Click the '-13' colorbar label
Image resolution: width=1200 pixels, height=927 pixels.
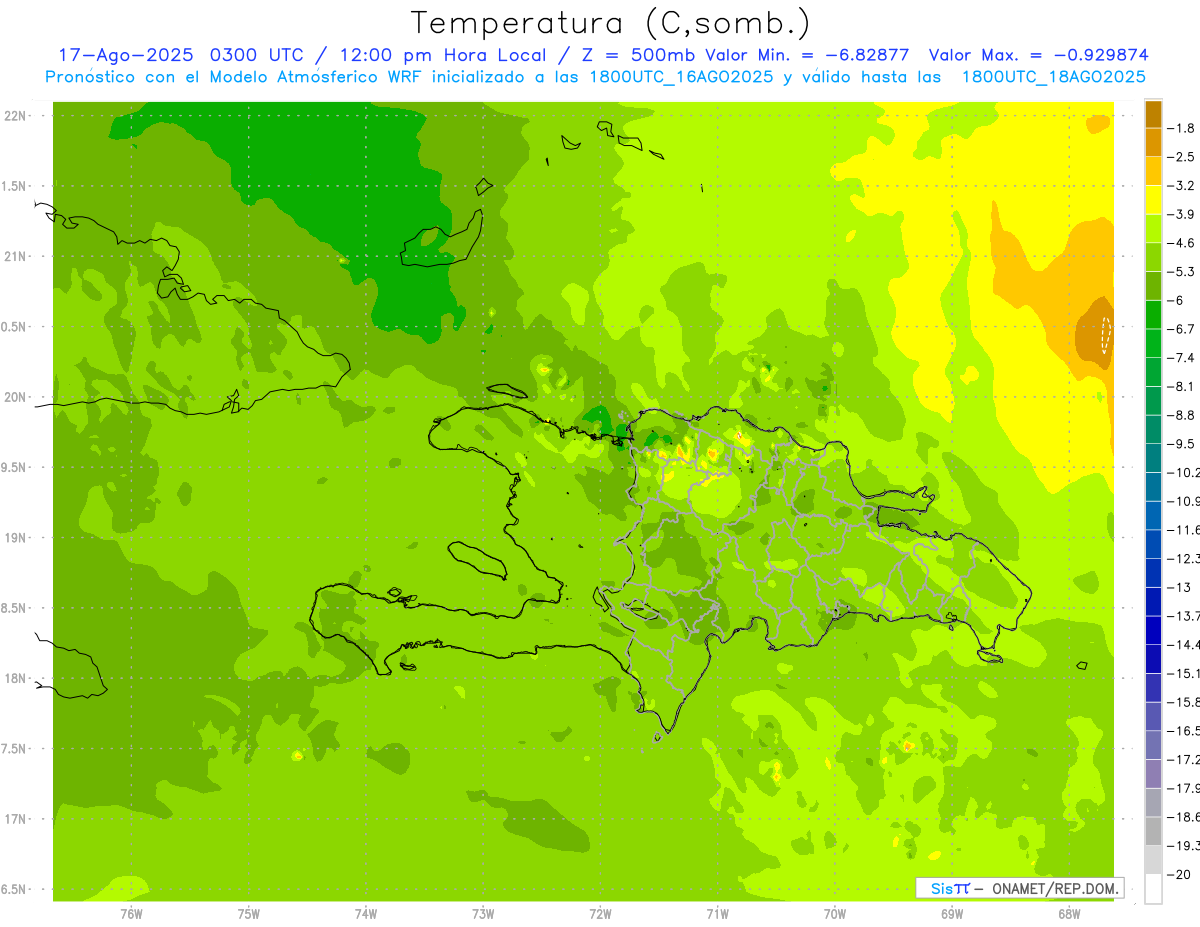click(x=1179, y=587)
